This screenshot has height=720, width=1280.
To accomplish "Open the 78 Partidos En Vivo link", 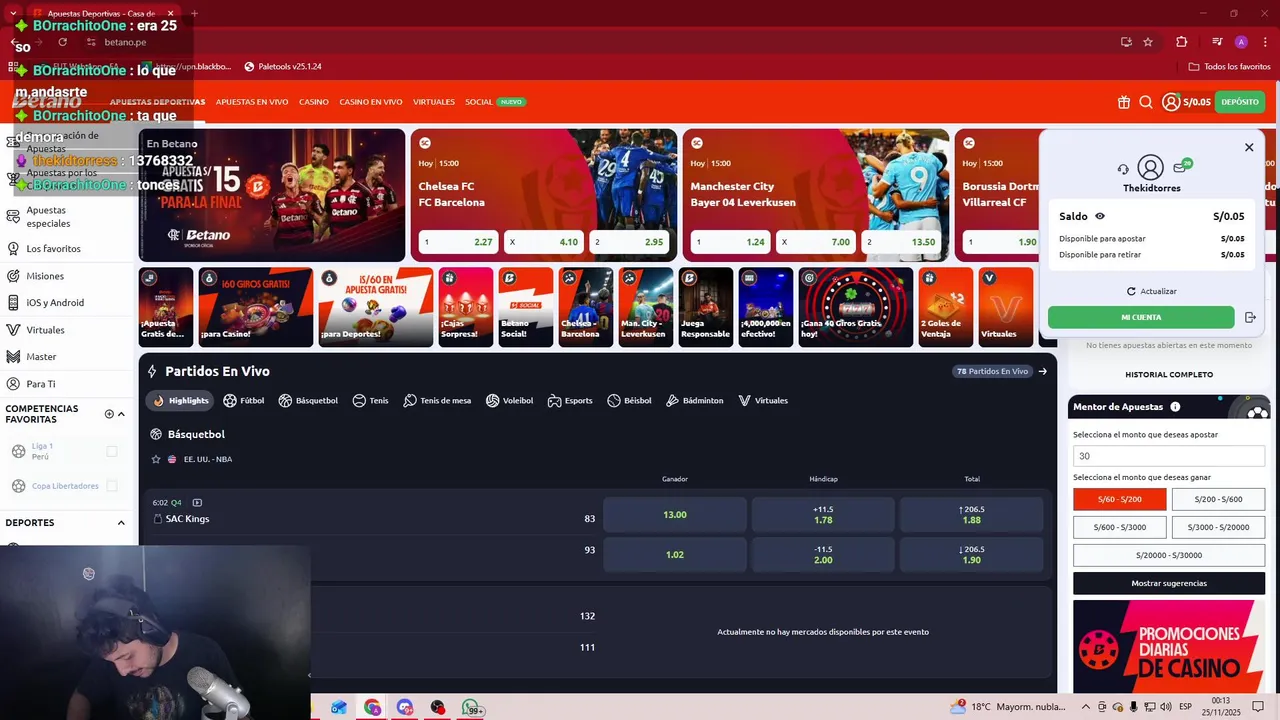I will 992,371.
